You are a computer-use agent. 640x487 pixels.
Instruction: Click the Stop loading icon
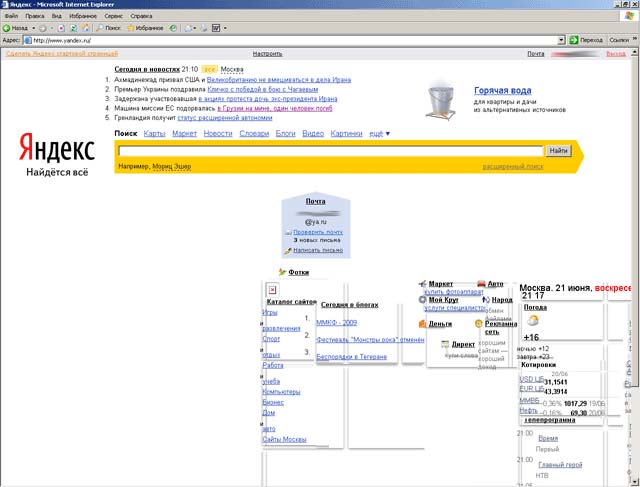(61, 28)
